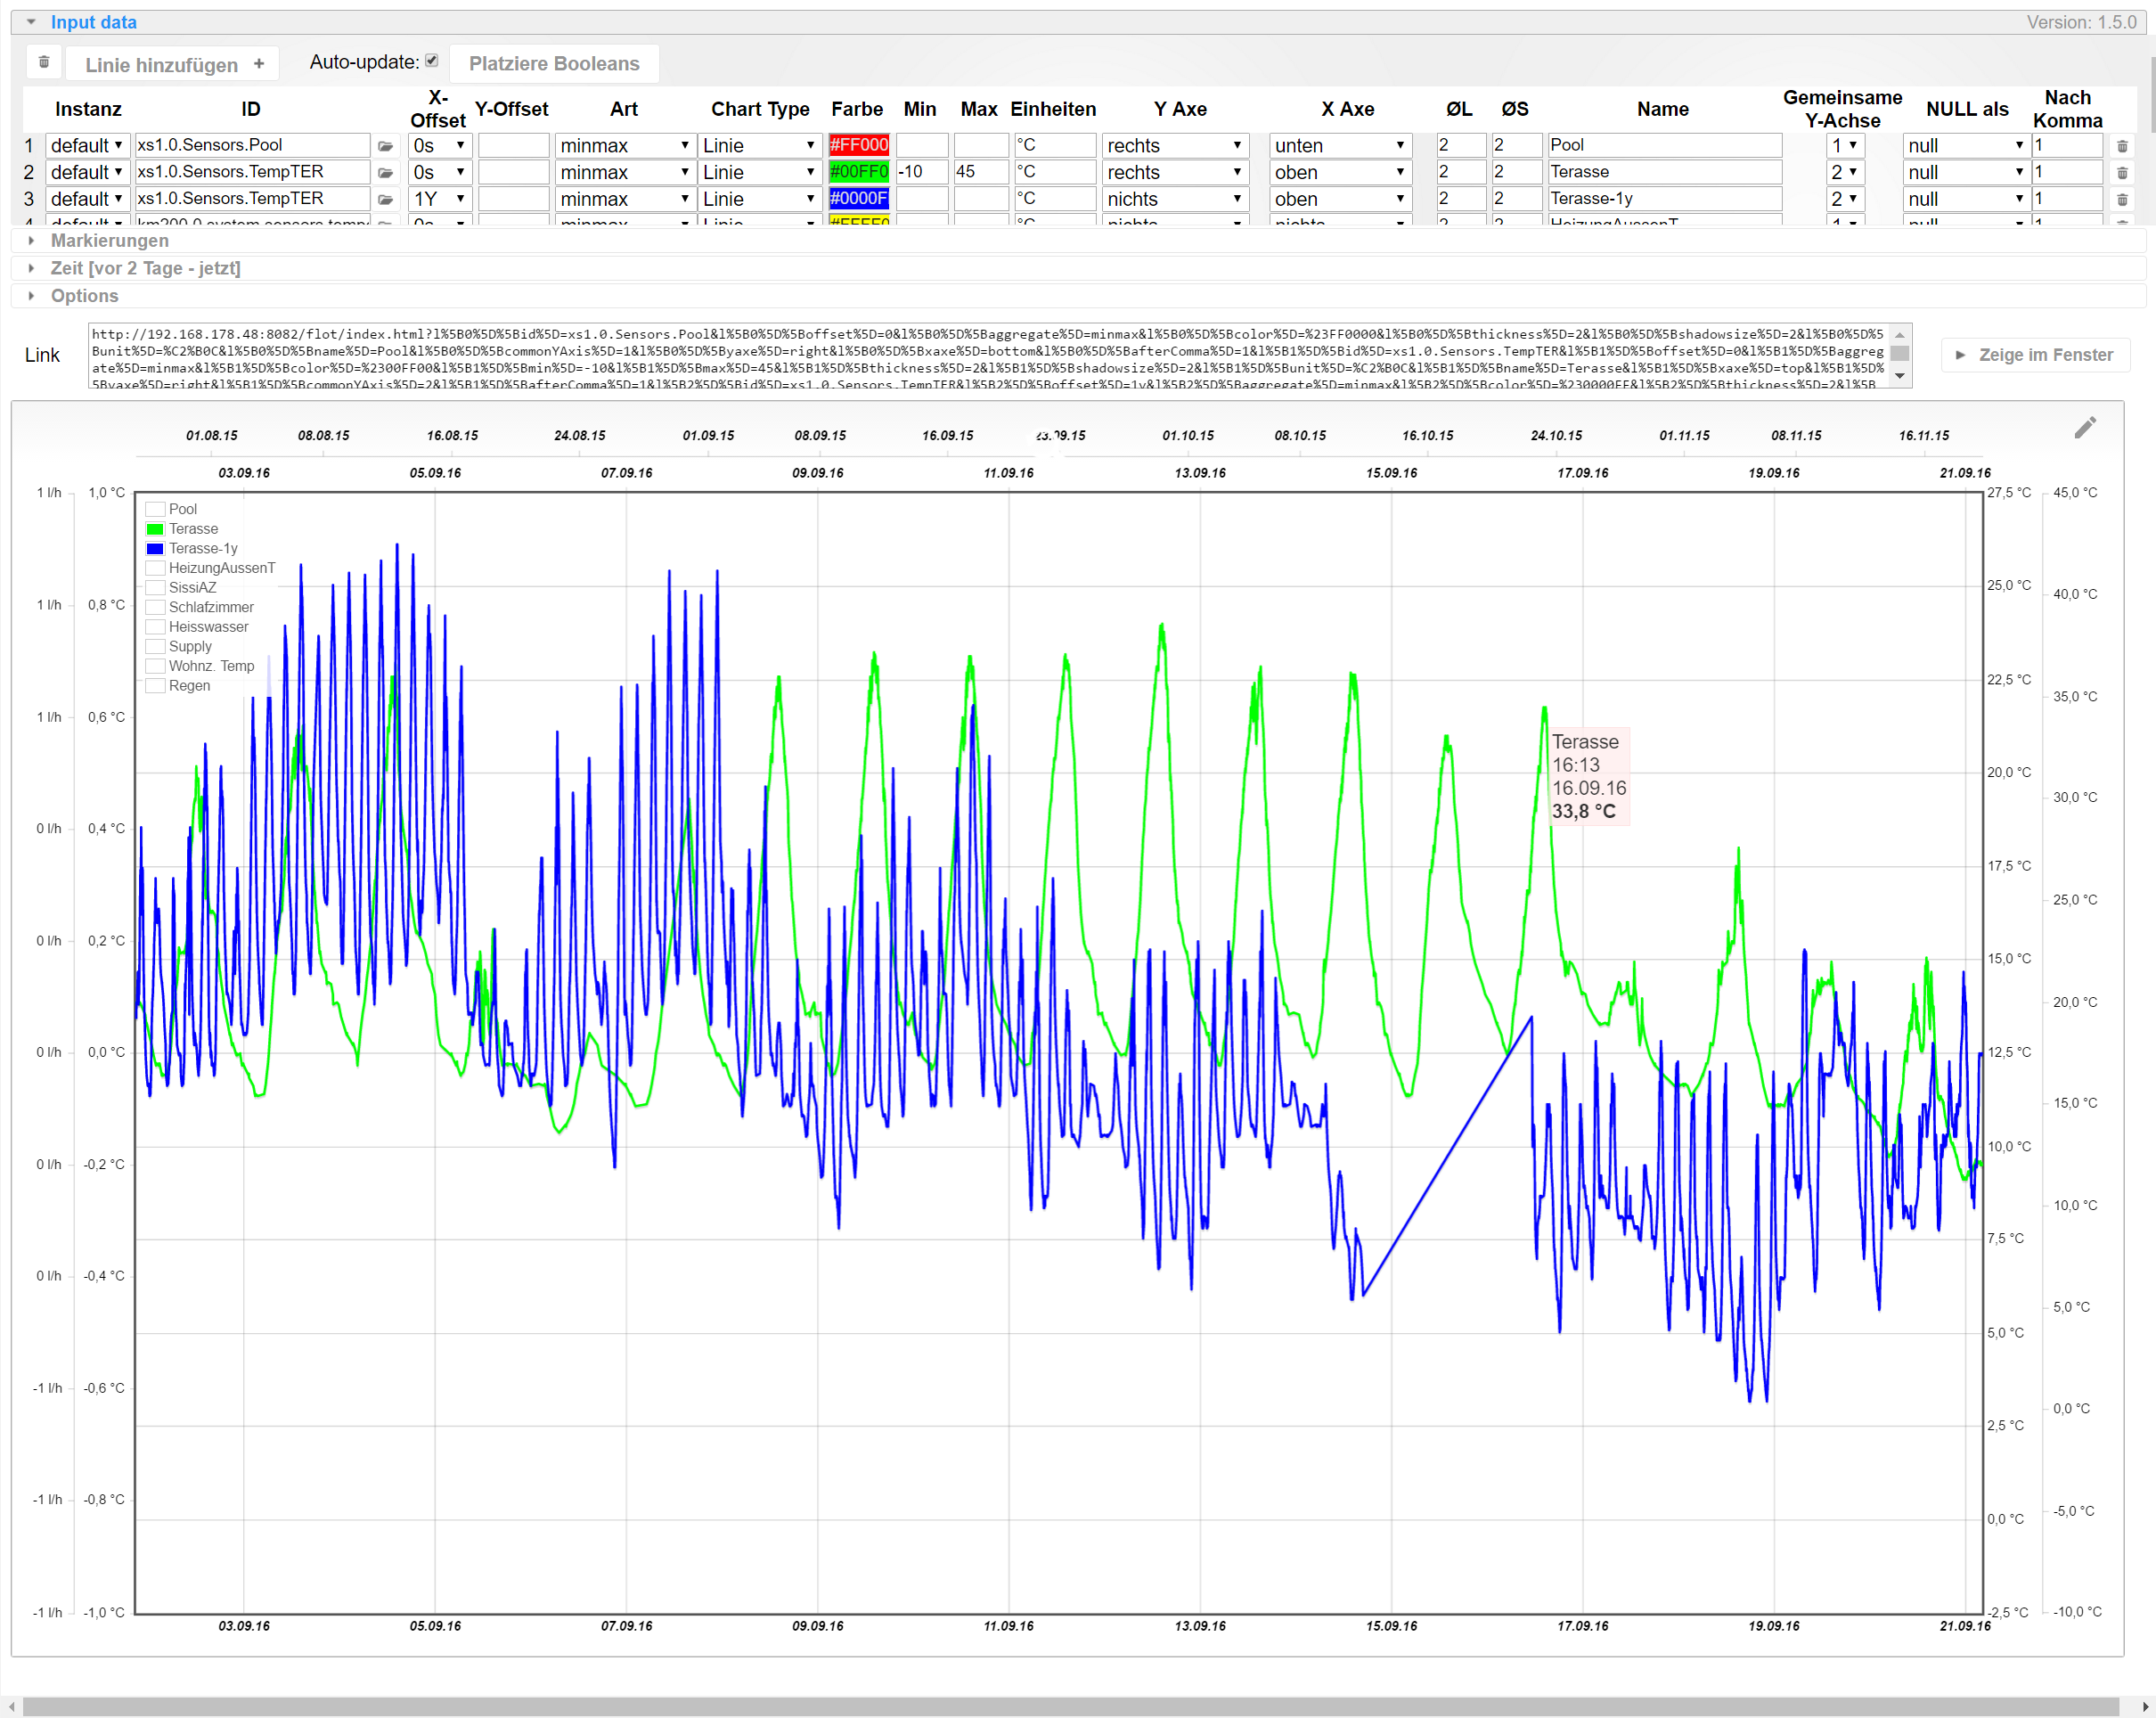The width and height of the screenshot is (2156, 1718).
Task: Toggle Heisswasser series in the legend
Action: coord(208,627)
